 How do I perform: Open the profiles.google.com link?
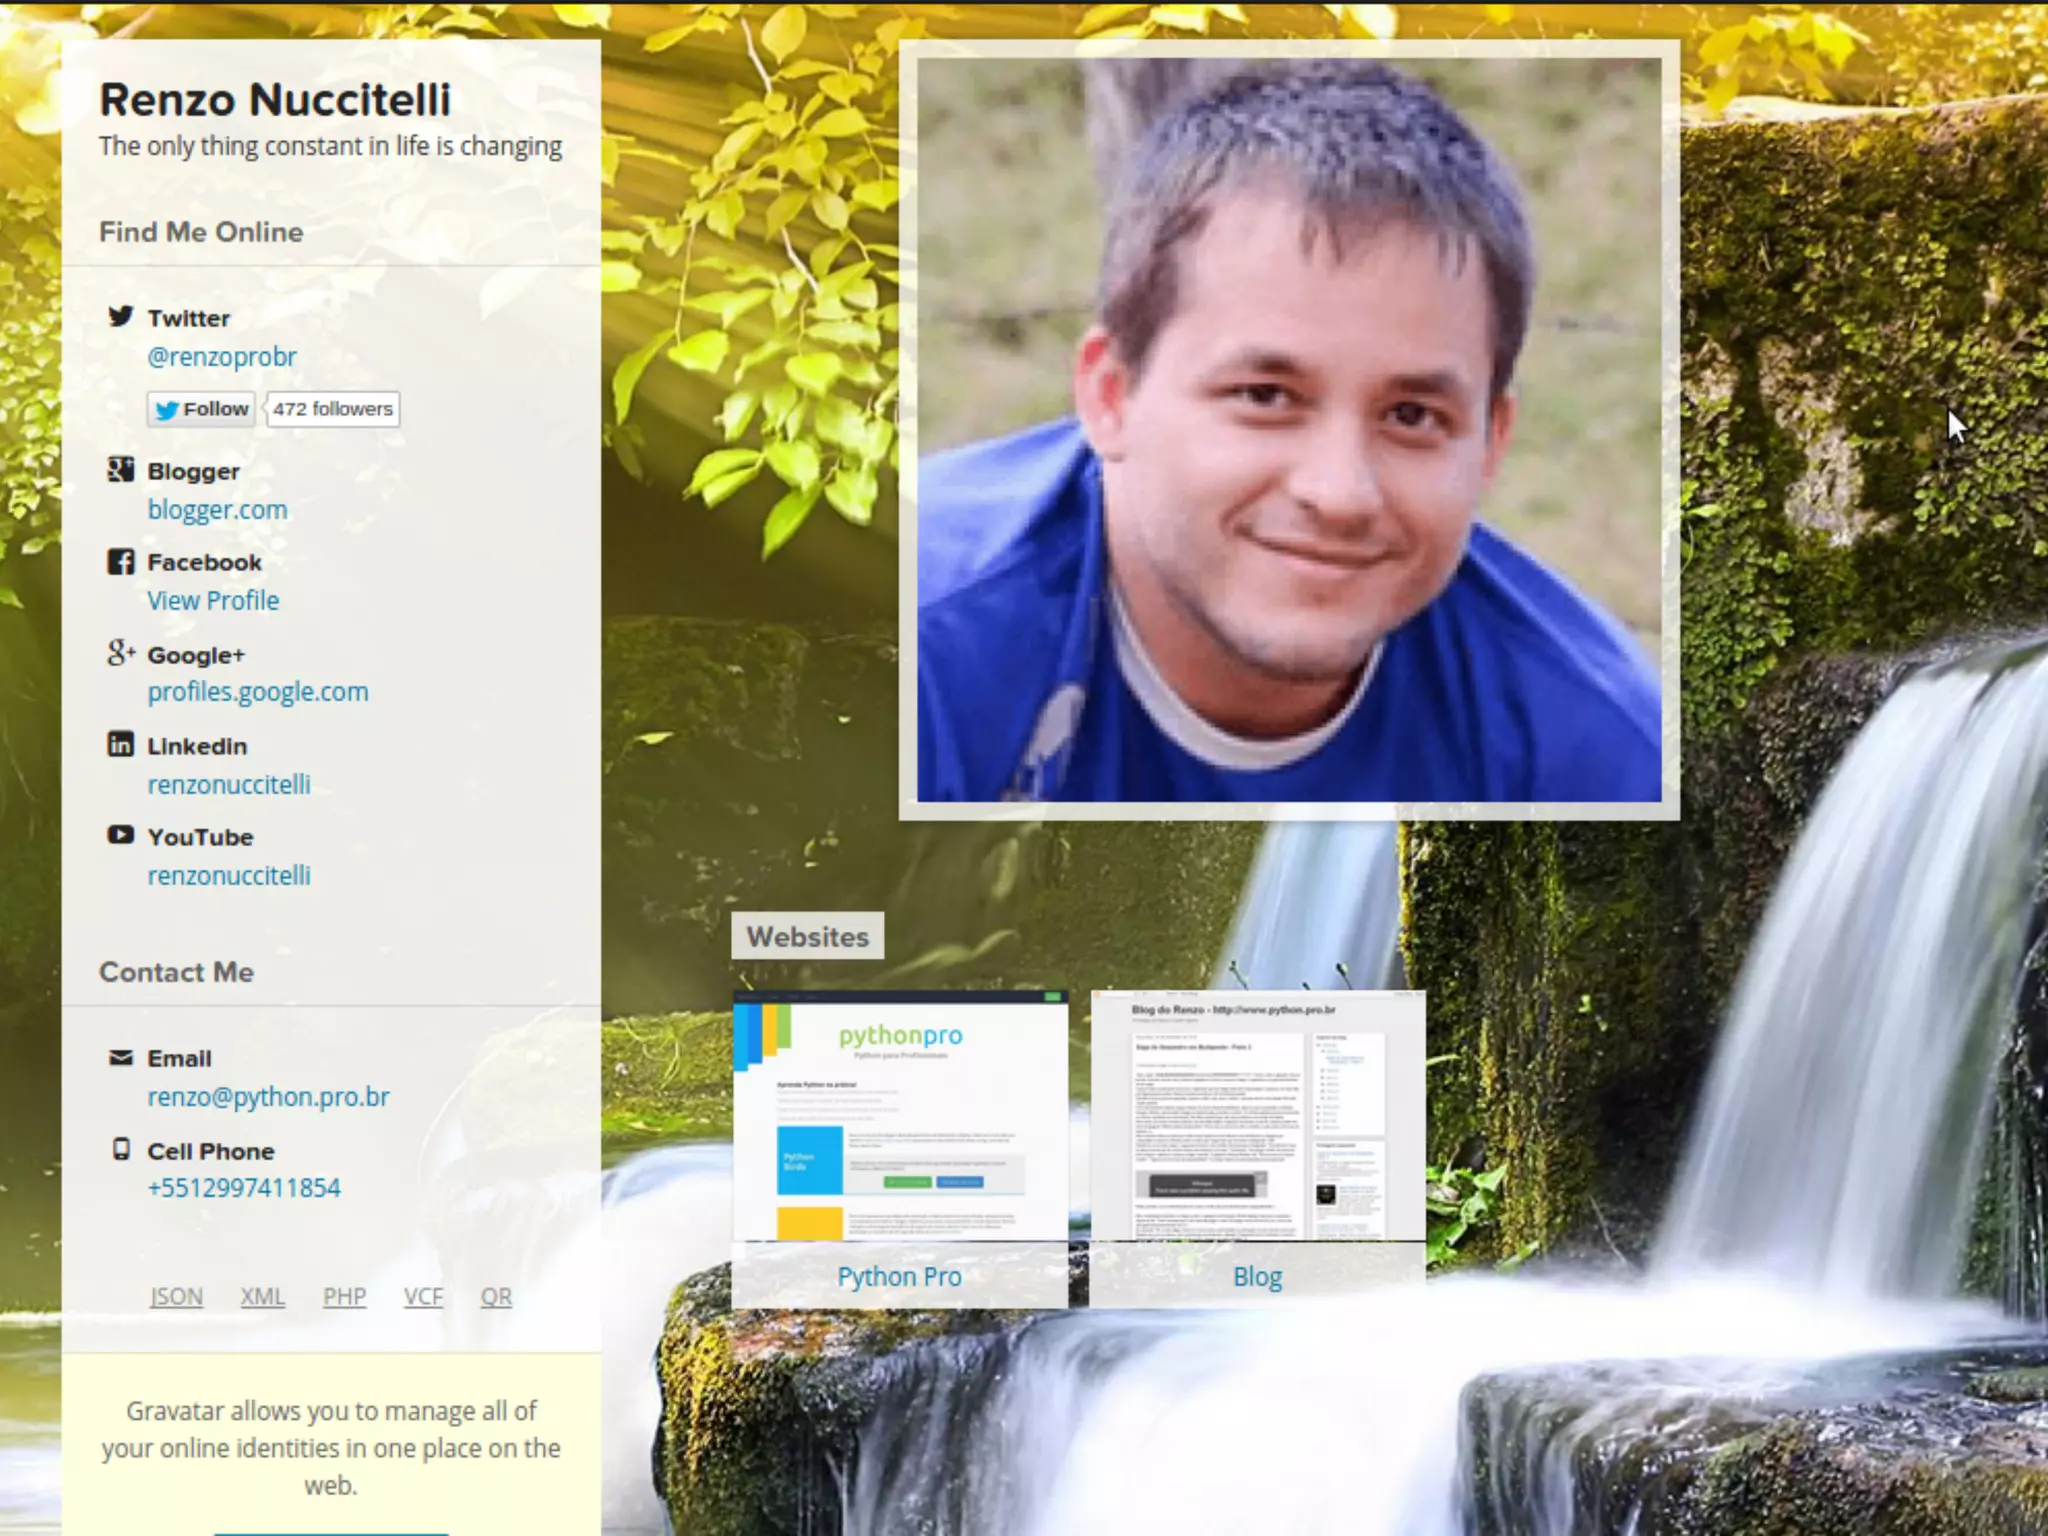(258, 692)
